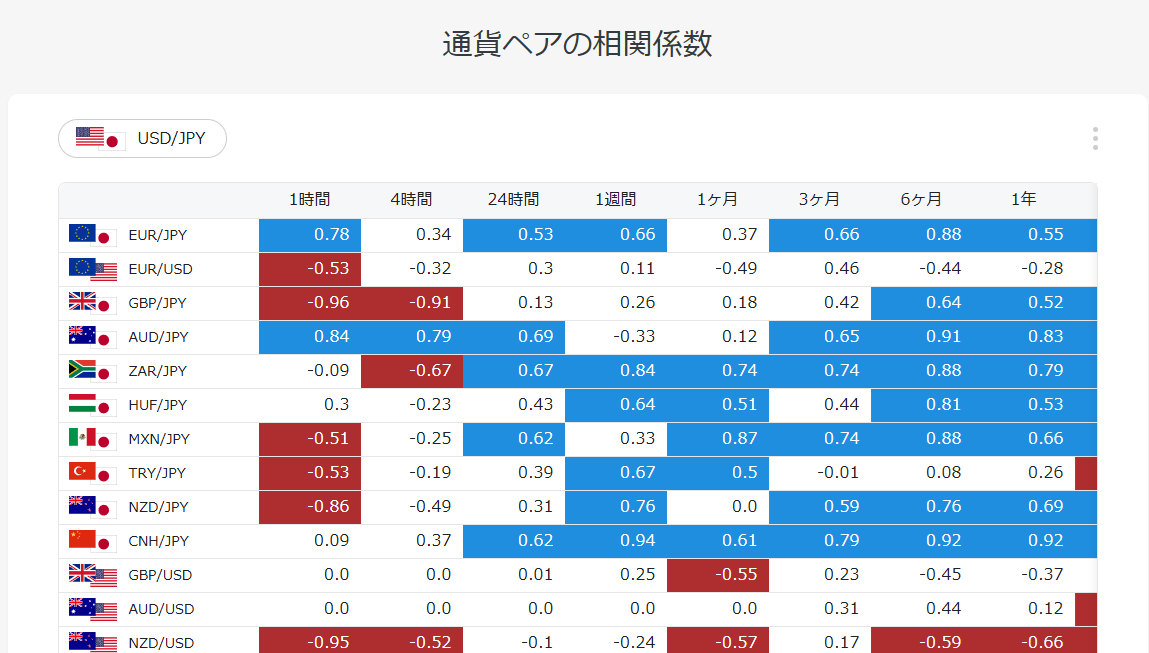Open the three-dot options menu
Screen dimensions: 1149x653
pos(1095,138)
